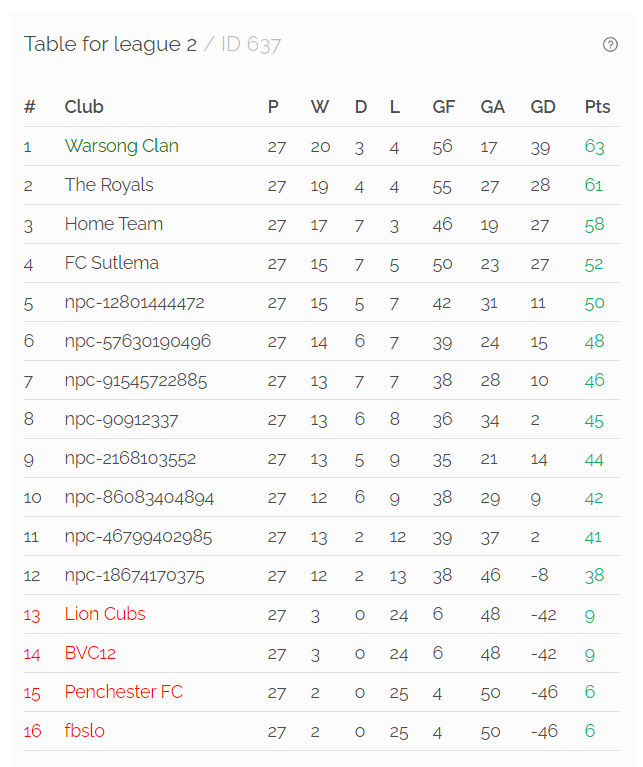
Task: Select the fbslo club entry
Action: tap(85, 731)
